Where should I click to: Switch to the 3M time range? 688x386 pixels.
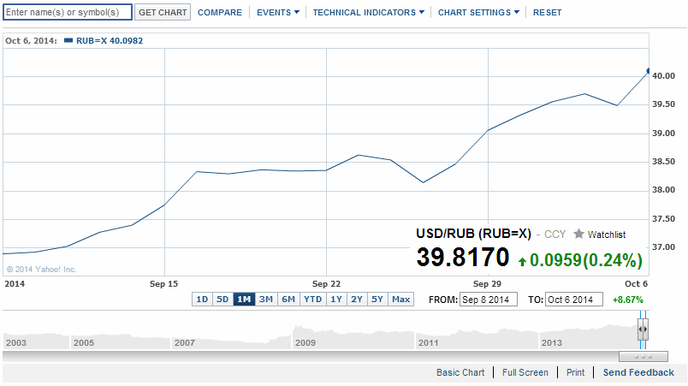266,299
